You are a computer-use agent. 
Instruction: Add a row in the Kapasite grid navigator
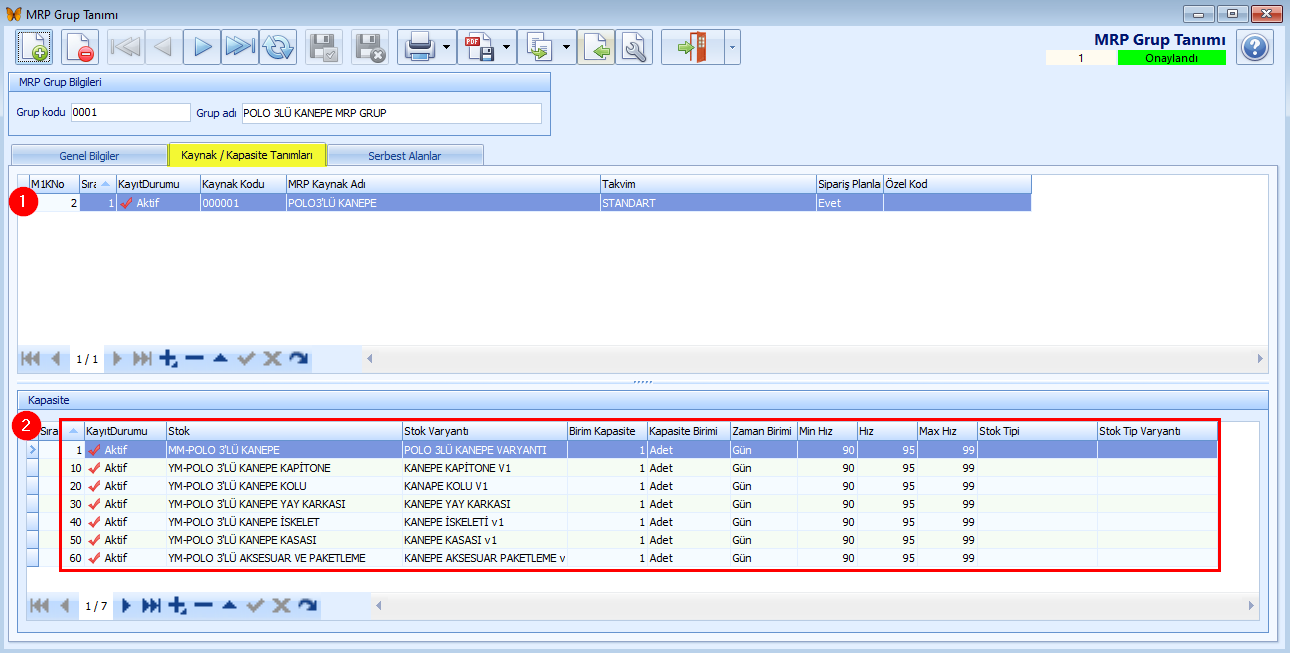178,605
